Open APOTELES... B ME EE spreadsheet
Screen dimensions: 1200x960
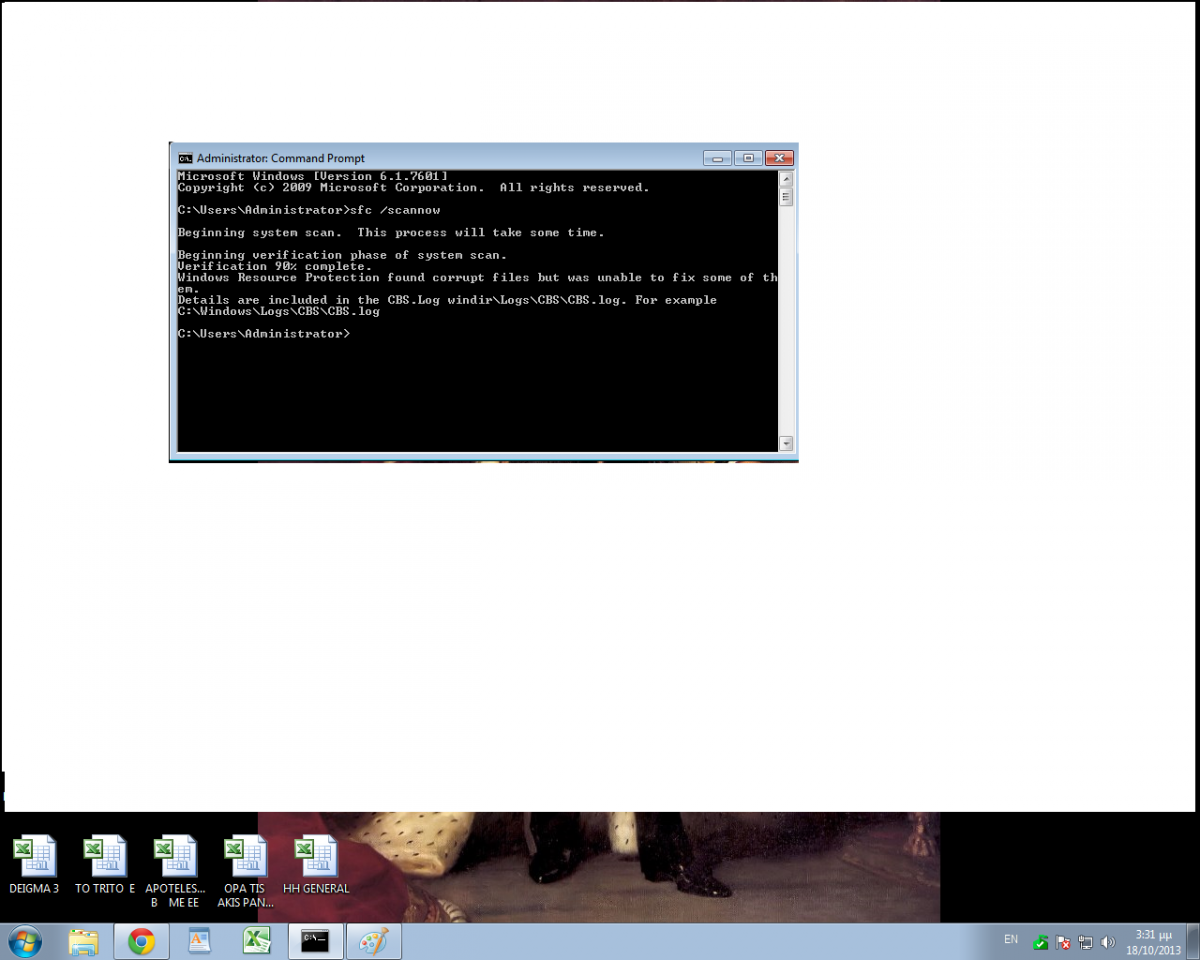point(175,872)
